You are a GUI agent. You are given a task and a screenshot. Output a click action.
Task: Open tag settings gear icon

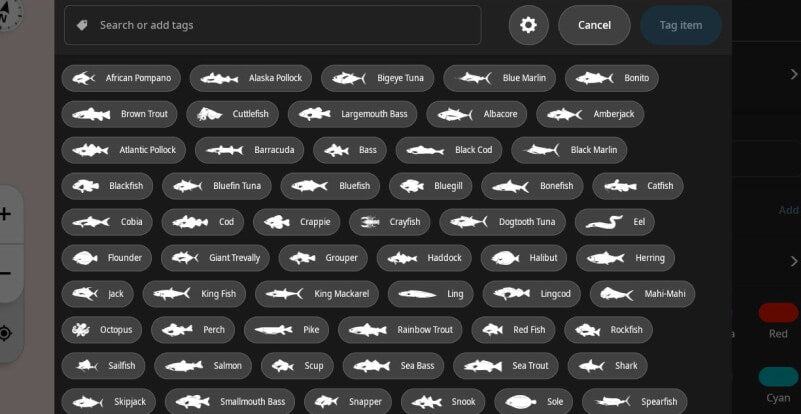tap(528, 25)
